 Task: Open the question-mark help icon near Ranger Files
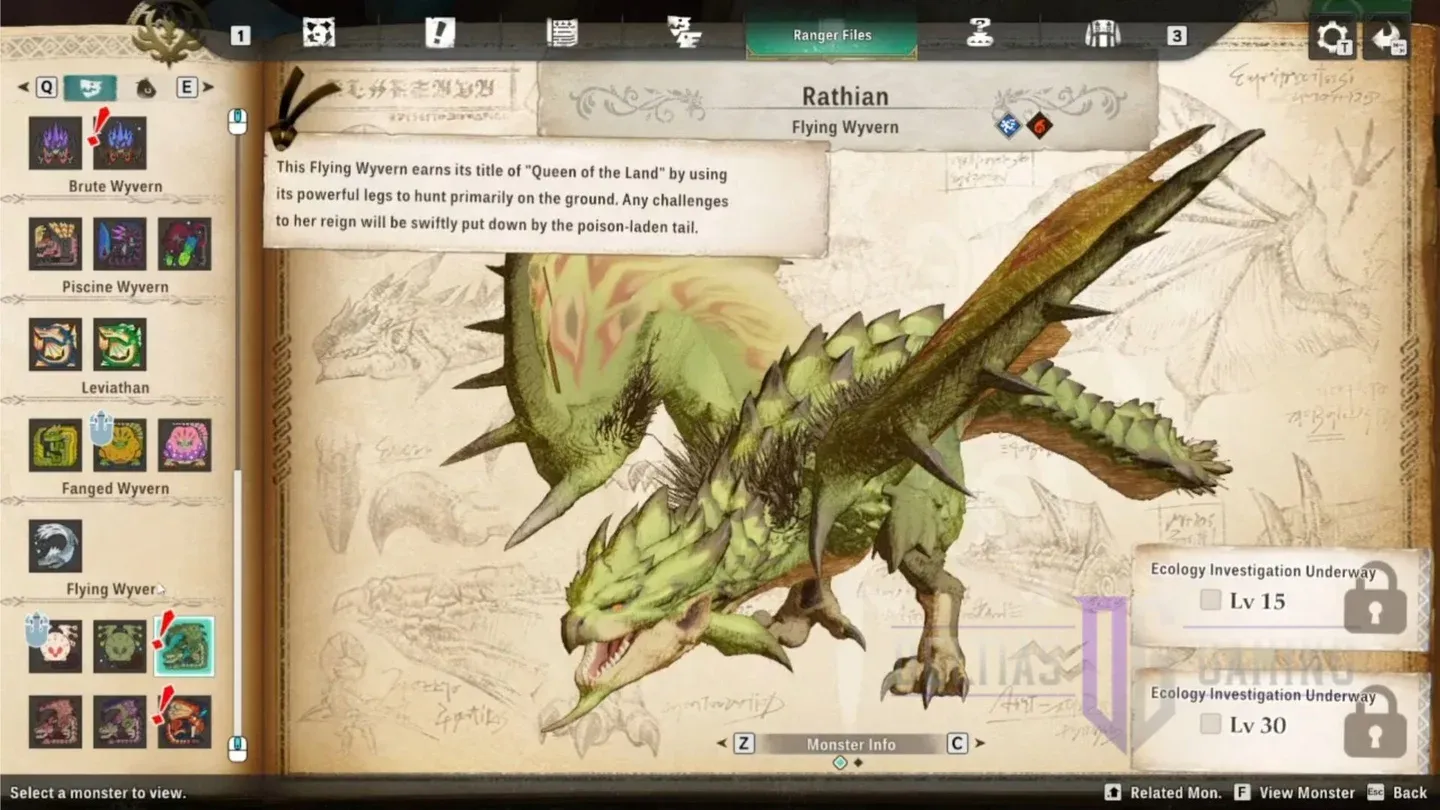click(x=979, y=33)
